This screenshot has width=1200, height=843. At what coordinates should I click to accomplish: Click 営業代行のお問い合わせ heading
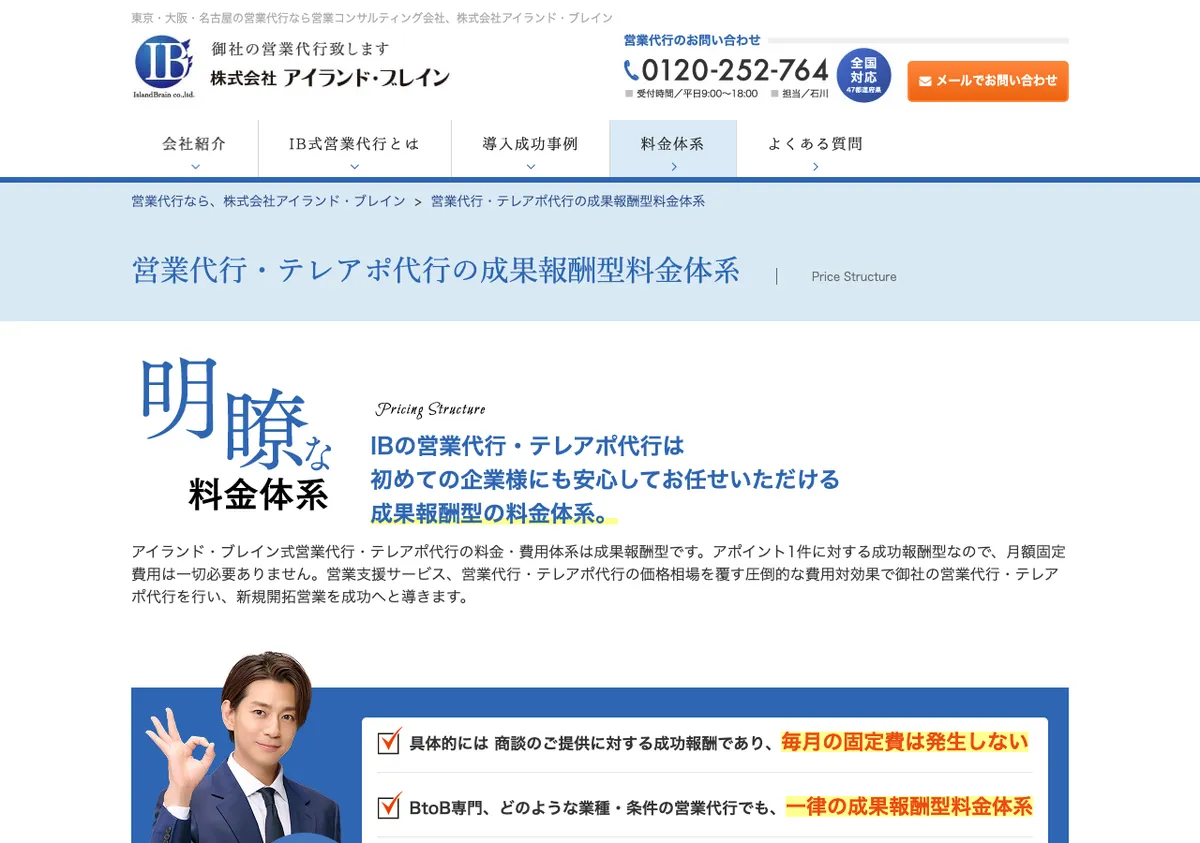pyautogui.click(x=692, y=40)
